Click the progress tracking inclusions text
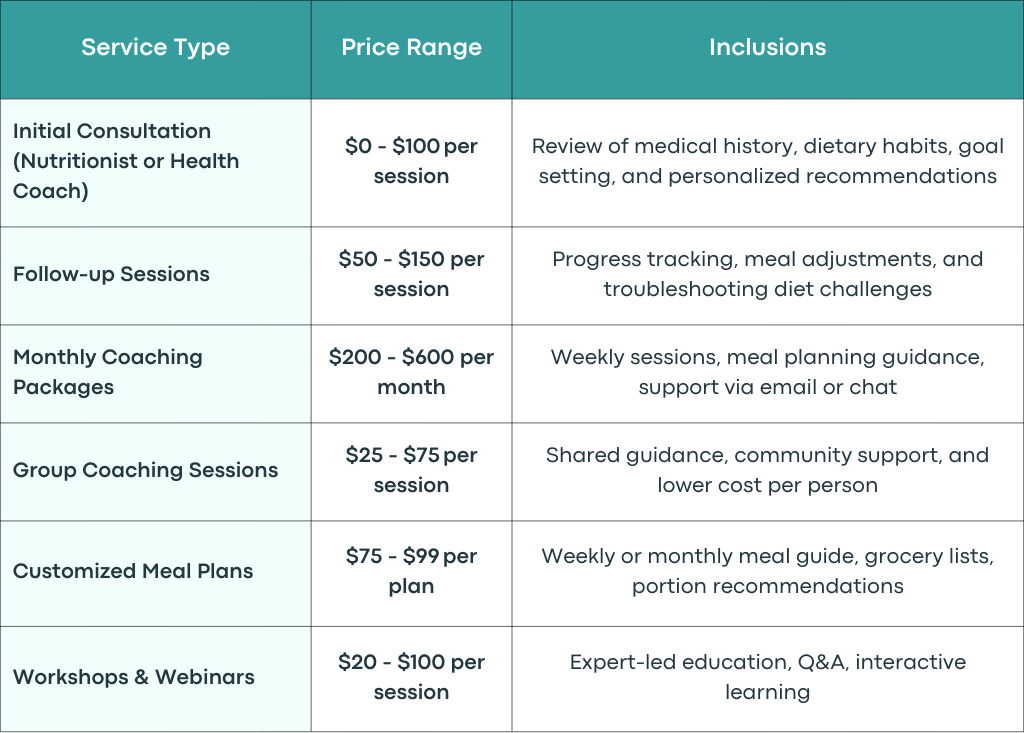Screen dimensions: 1024x733 tap(767, 274)
